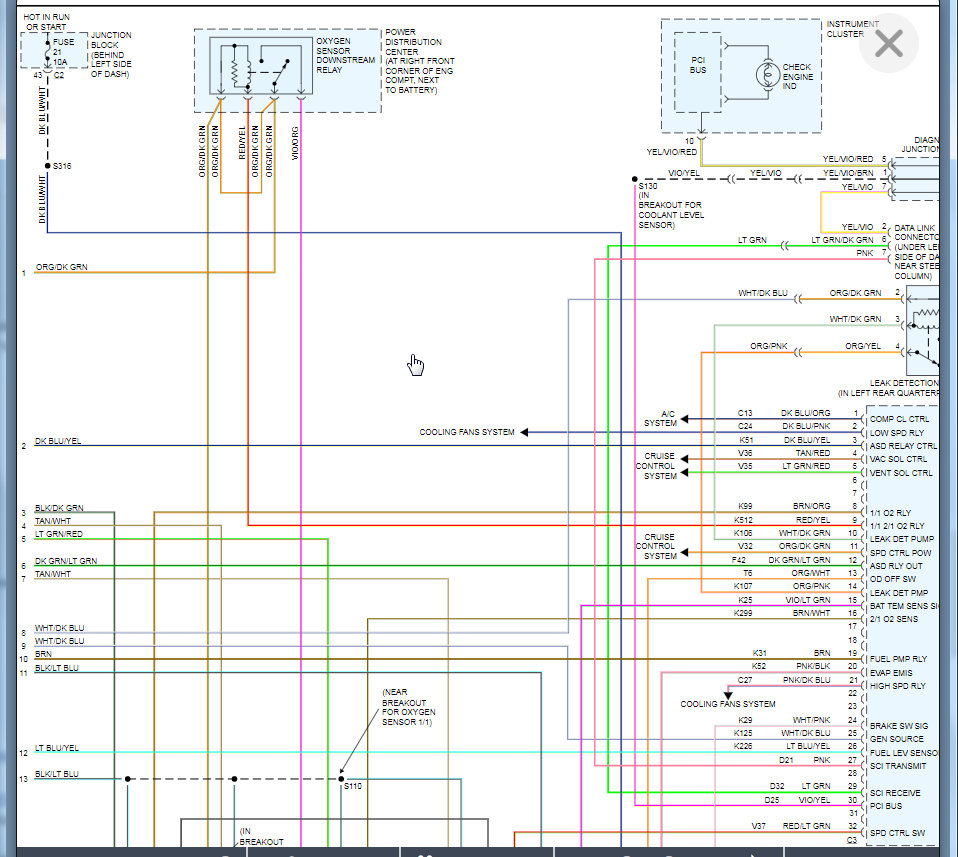Click the 'OD OFF SW' pin label
958x857 pixels.
click(x=893, y=579)
